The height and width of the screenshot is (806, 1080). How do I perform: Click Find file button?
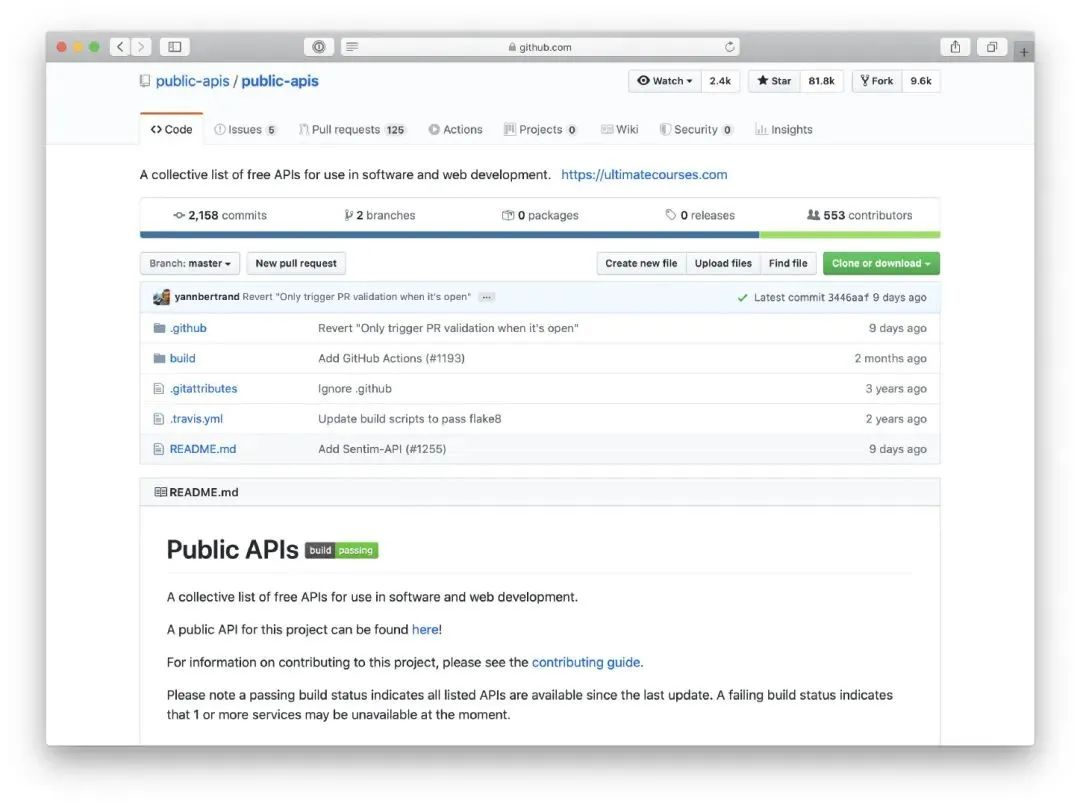pos(788,263)
